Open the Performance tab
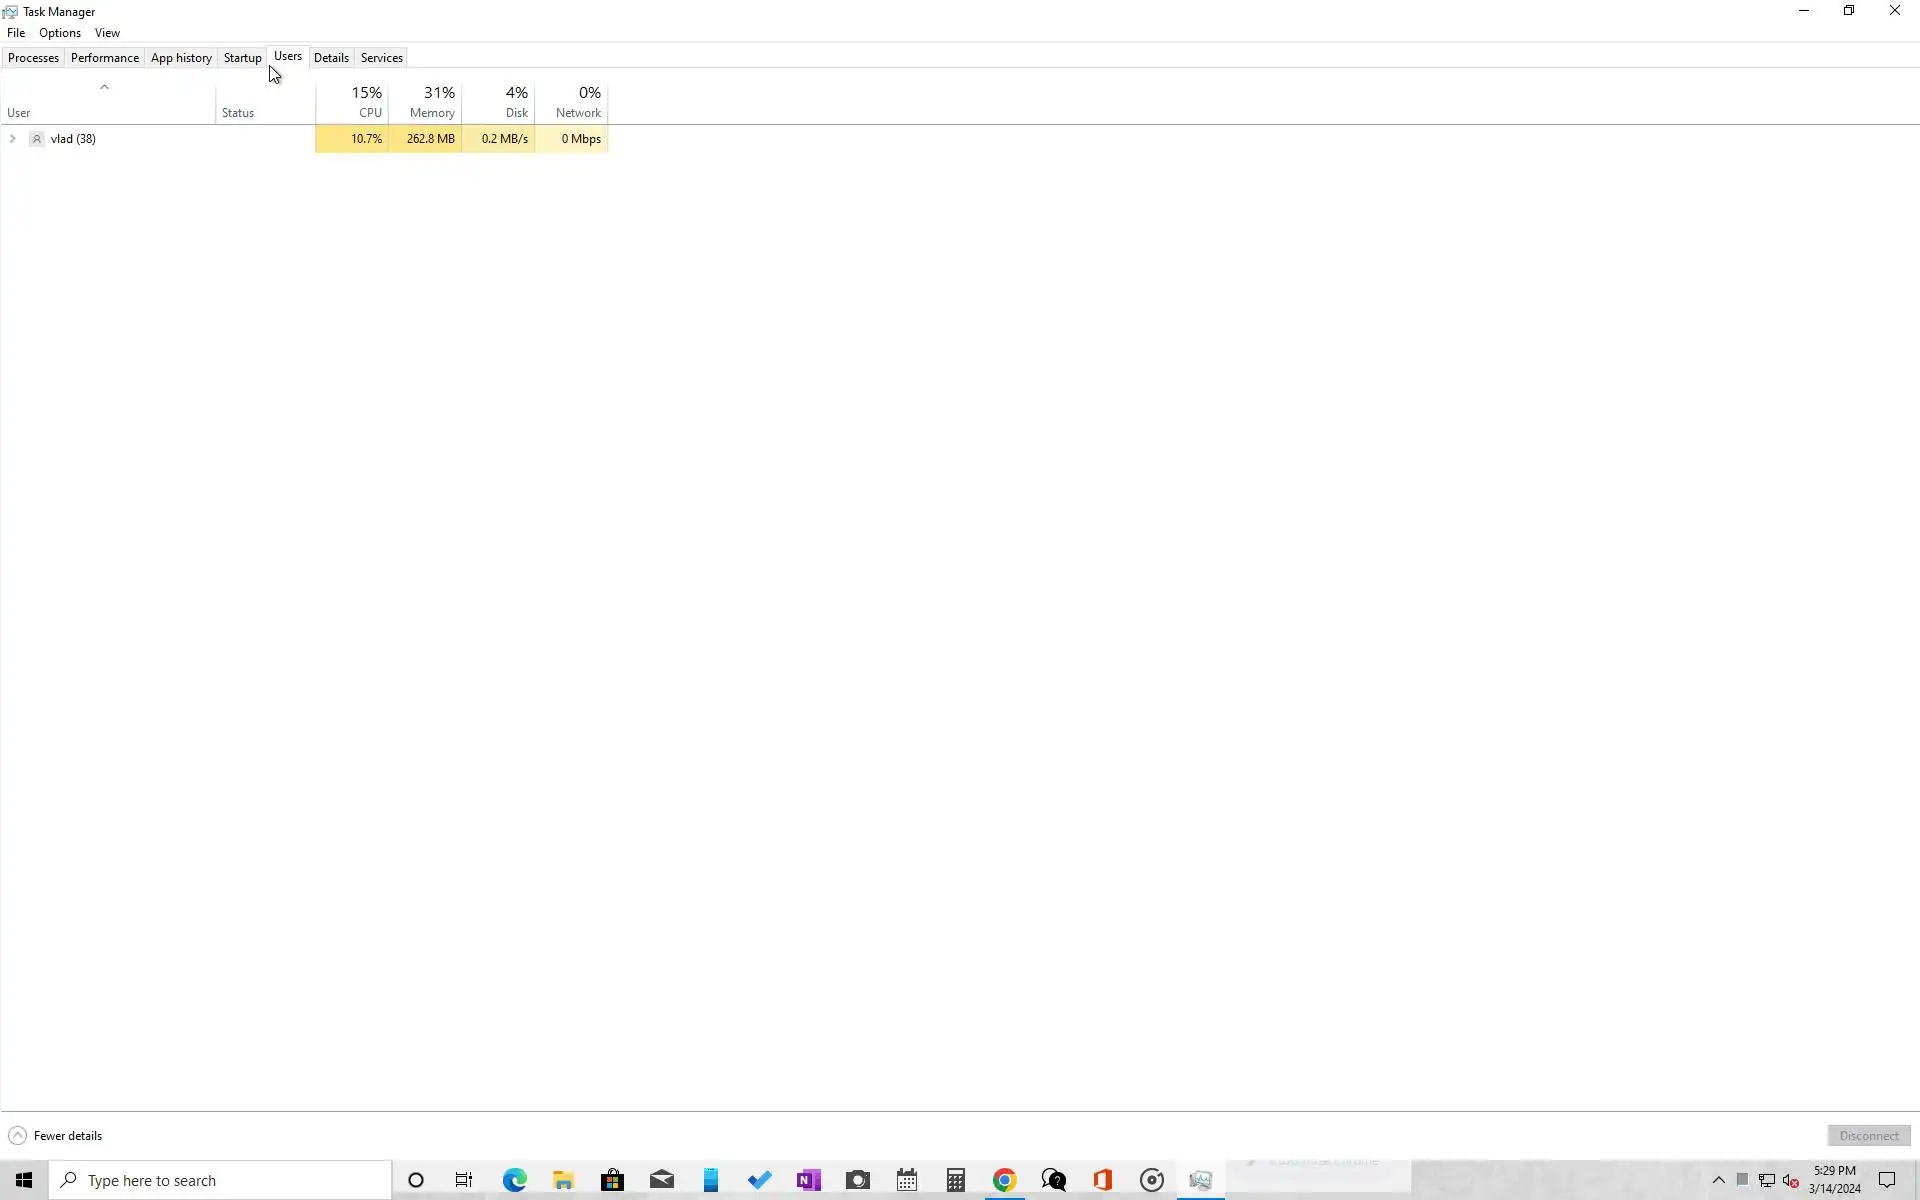1920x1200 pixels. click(x=104, y=58)
